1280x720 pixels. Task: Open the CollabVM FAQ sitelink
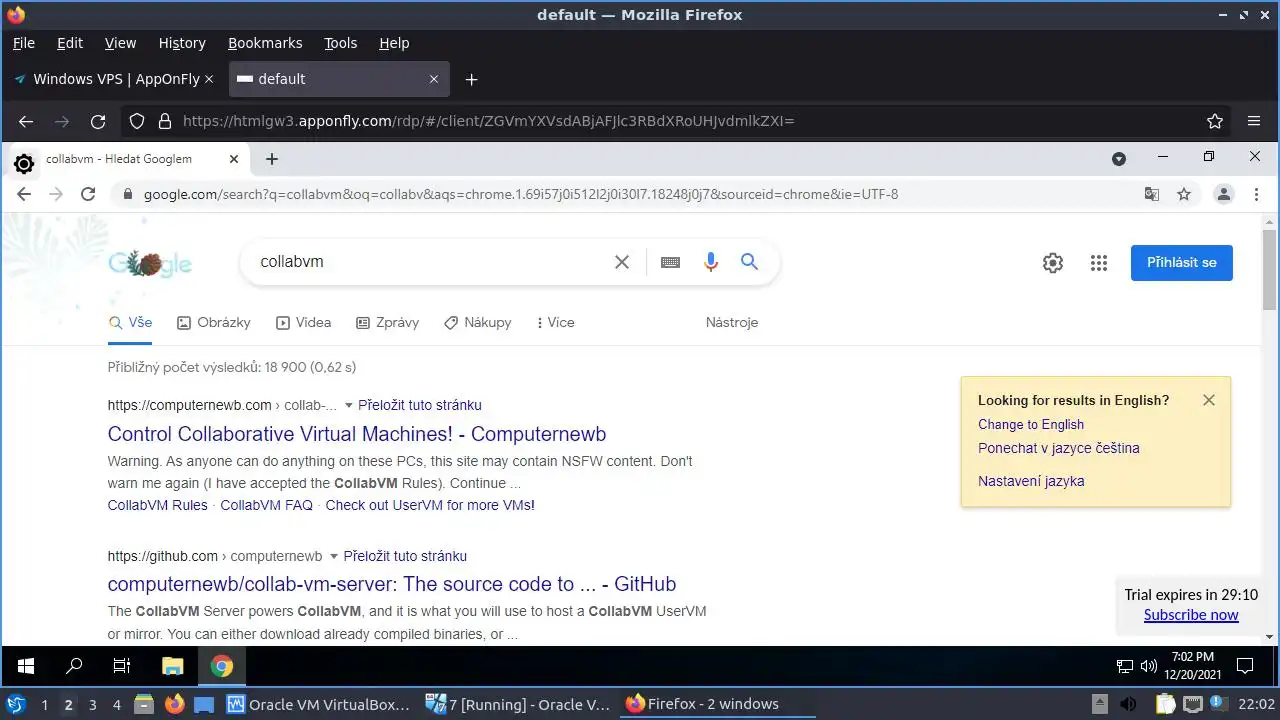267,505
